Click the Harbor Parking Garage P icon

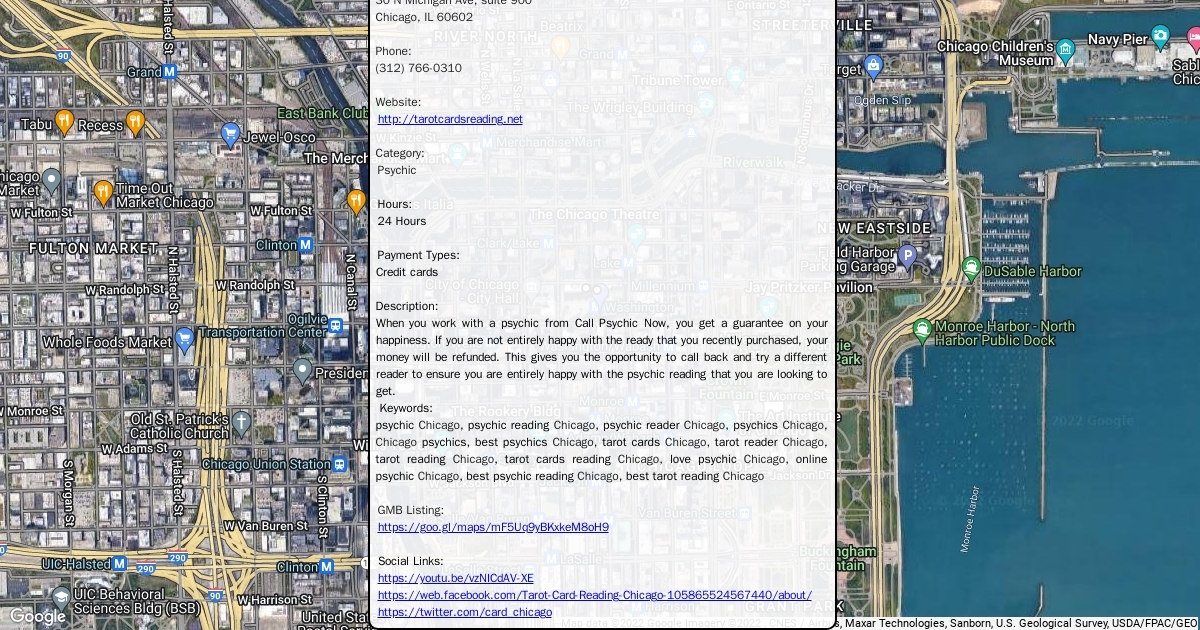point(907,257)
